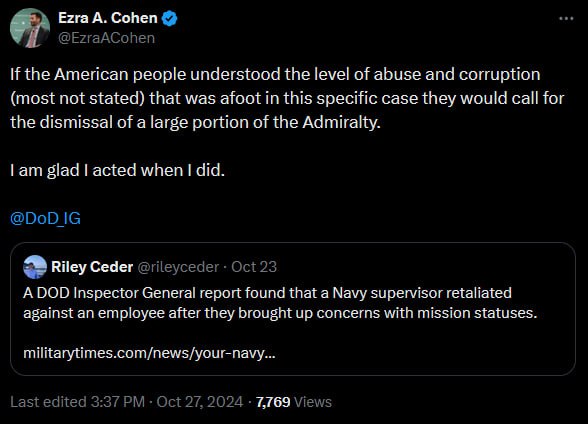This screenshot has height=424, width=588.
Task: Open Ezra A. Cohen's profile picture
Action: [30, 28]
